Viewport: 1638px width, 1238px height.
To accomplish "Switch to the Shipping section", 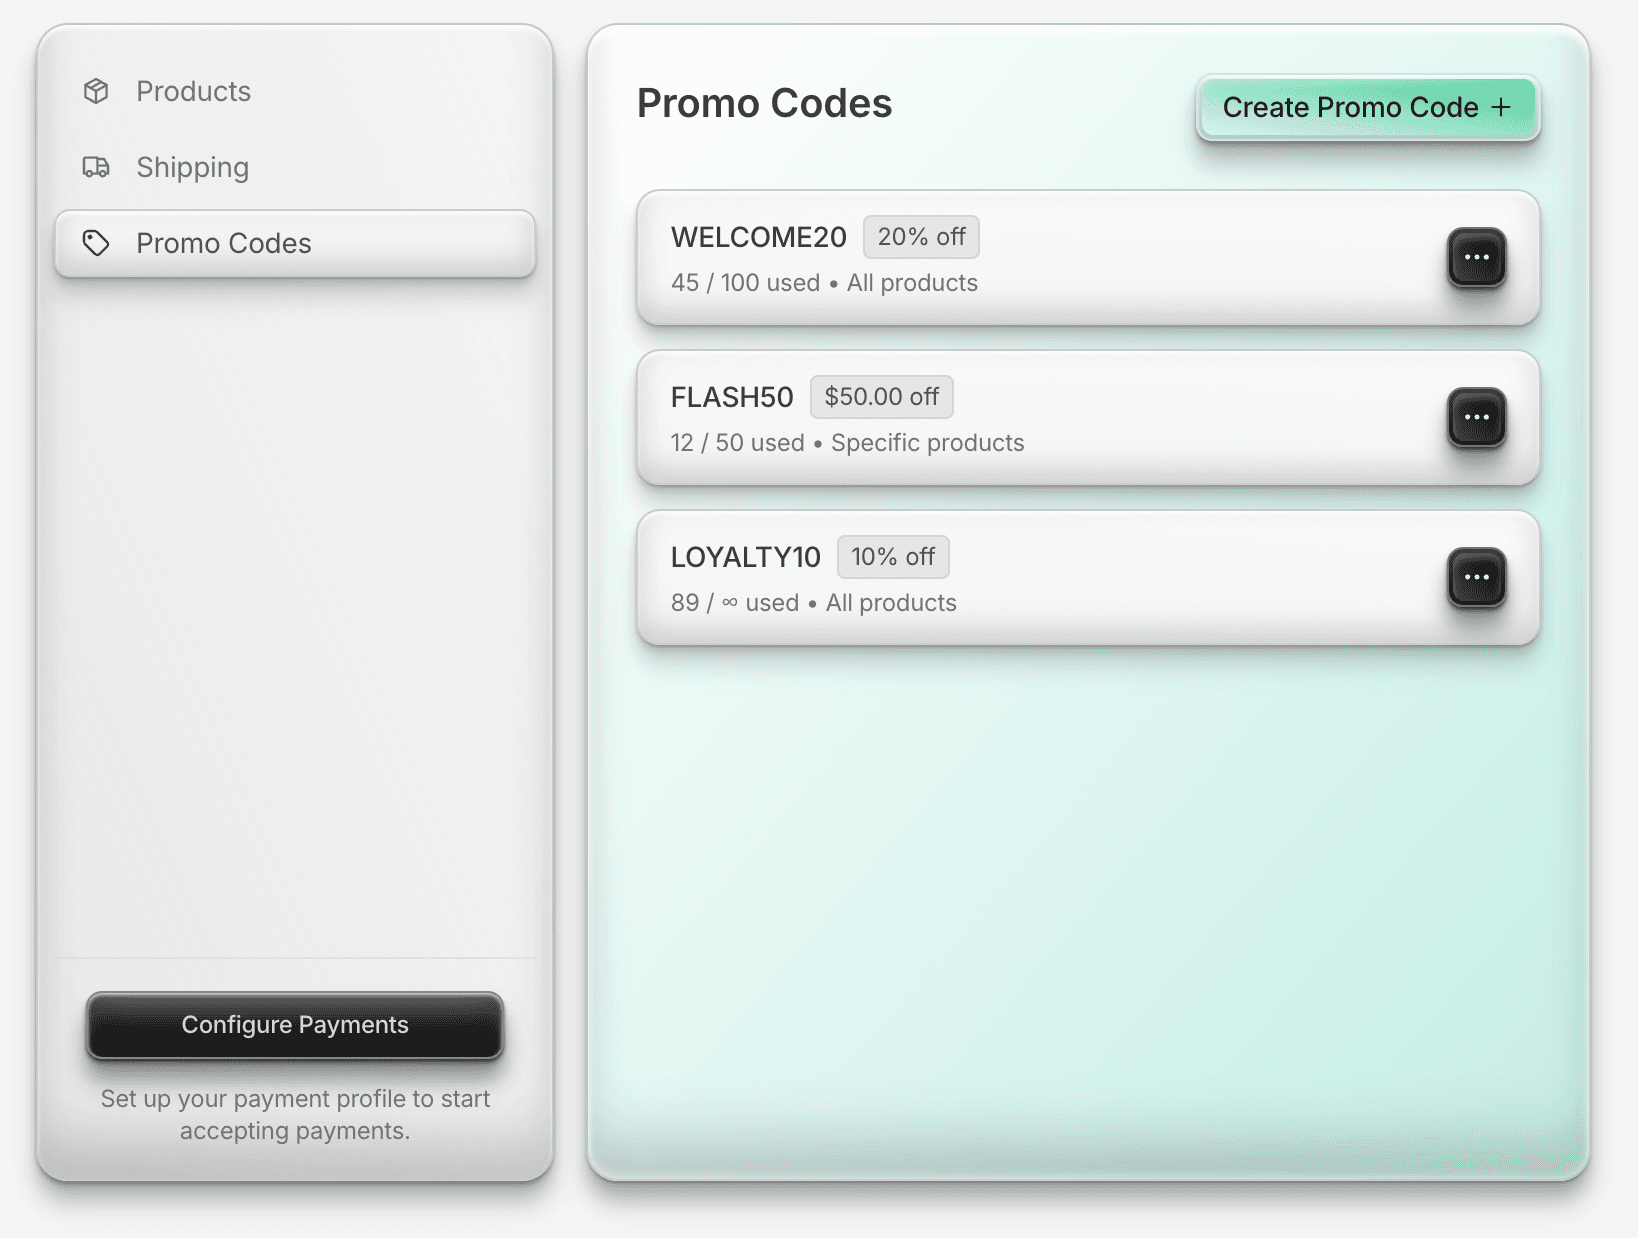I will click(x=192, y=167).
